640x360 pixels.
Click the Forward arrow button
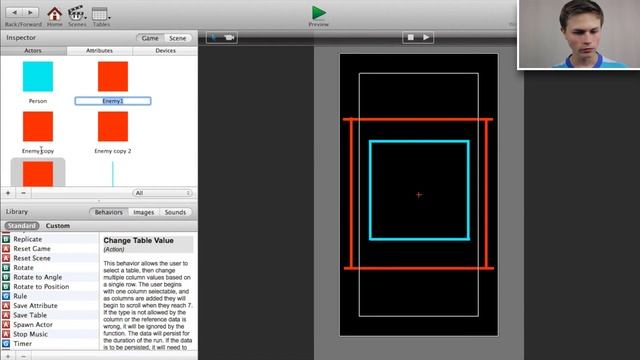click(x=30, y=13)
